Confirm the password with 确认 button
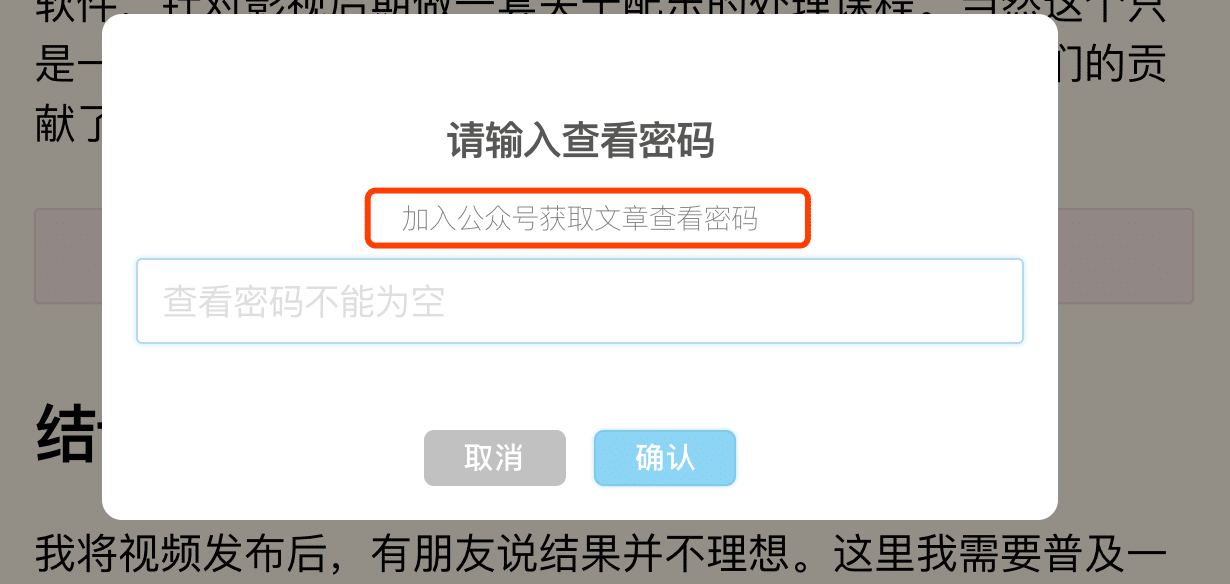 coord(665,458)
